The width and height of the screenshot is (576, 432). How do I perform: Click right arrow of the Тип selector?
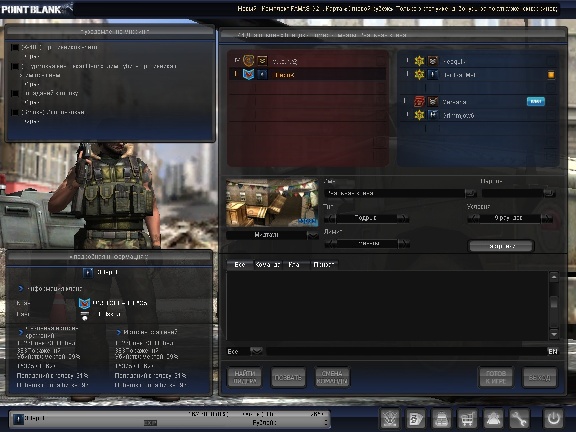(x=403, y=218)
